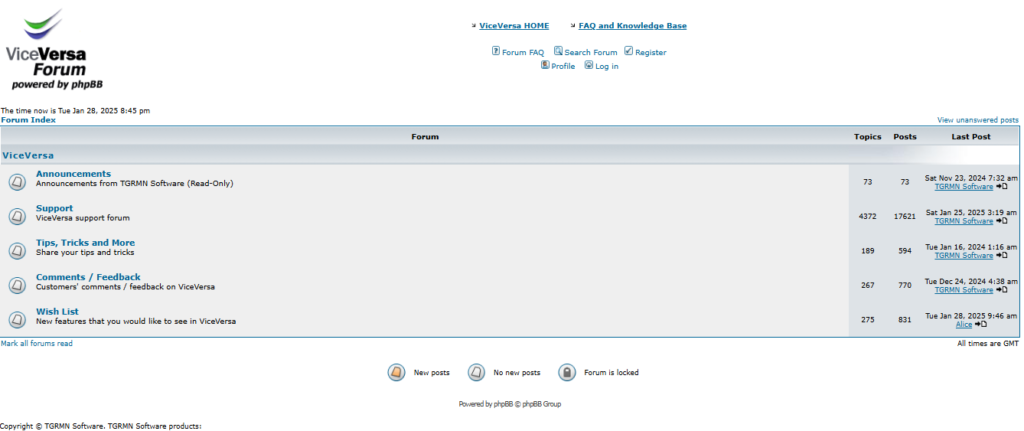Click the Forum Index breadcrumb link
Image resolution: width=1024 pixels, height=431 pixels.
[28, 120]
